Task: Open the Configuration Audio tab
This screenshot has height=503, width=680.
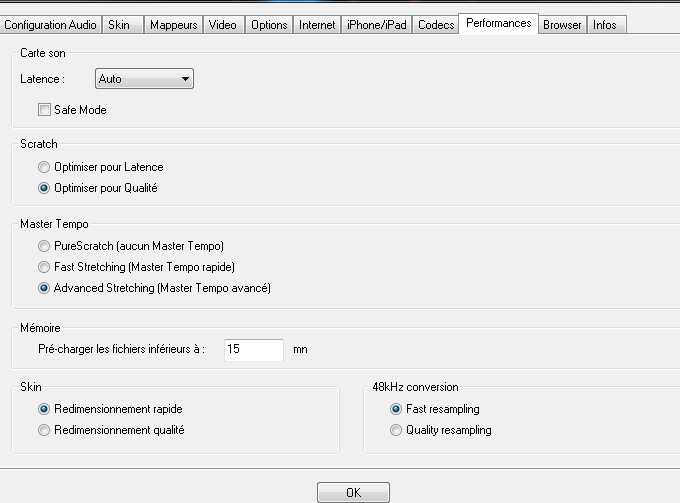Action: 50,25
